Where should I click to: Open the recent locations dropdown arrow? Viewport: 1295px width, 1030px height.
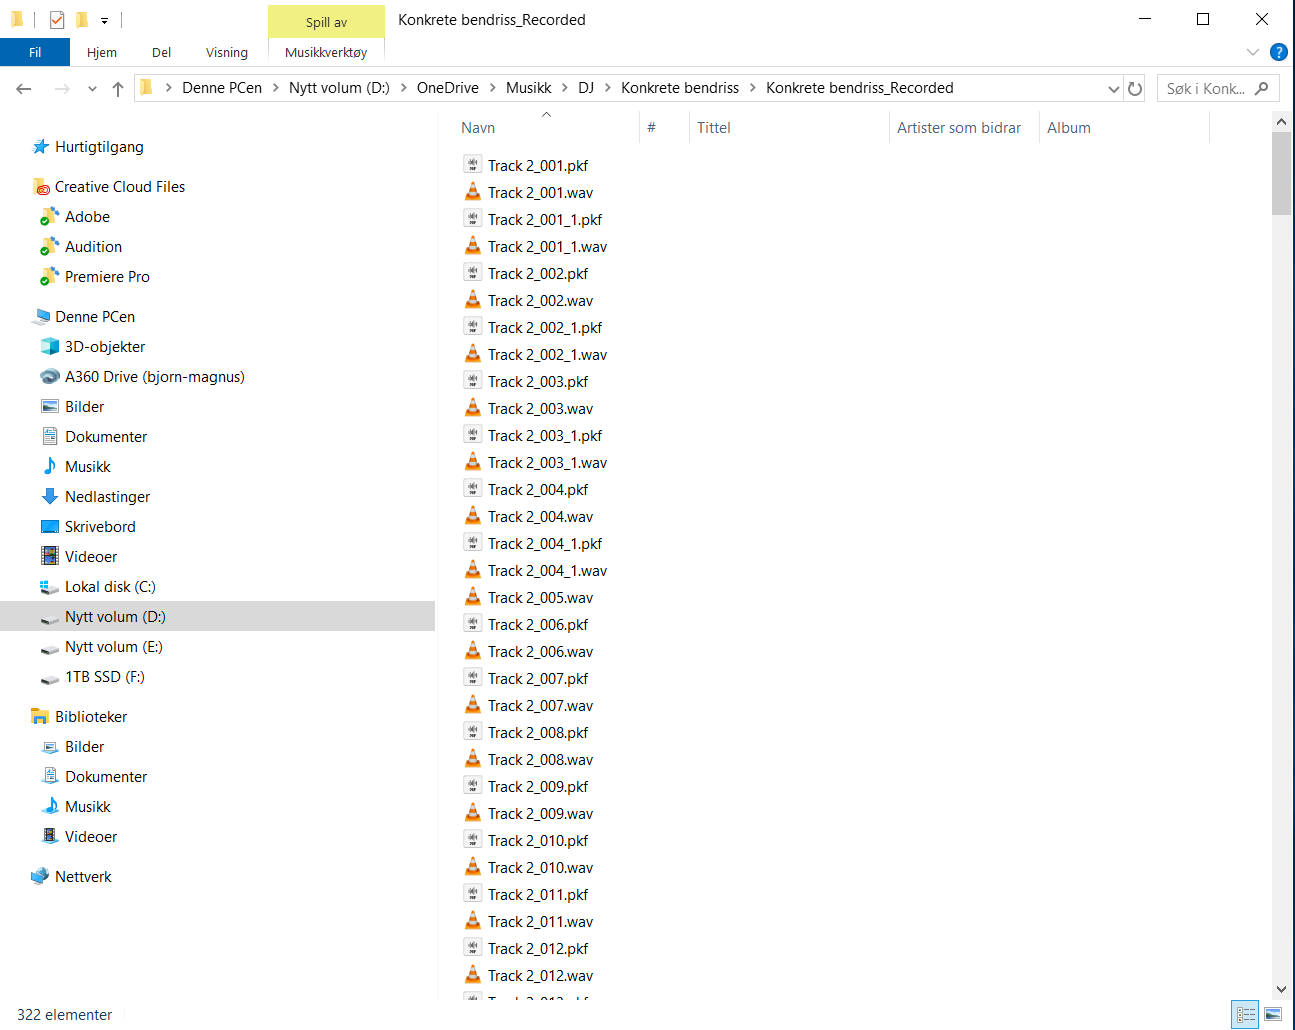click(x=92, y=89)
